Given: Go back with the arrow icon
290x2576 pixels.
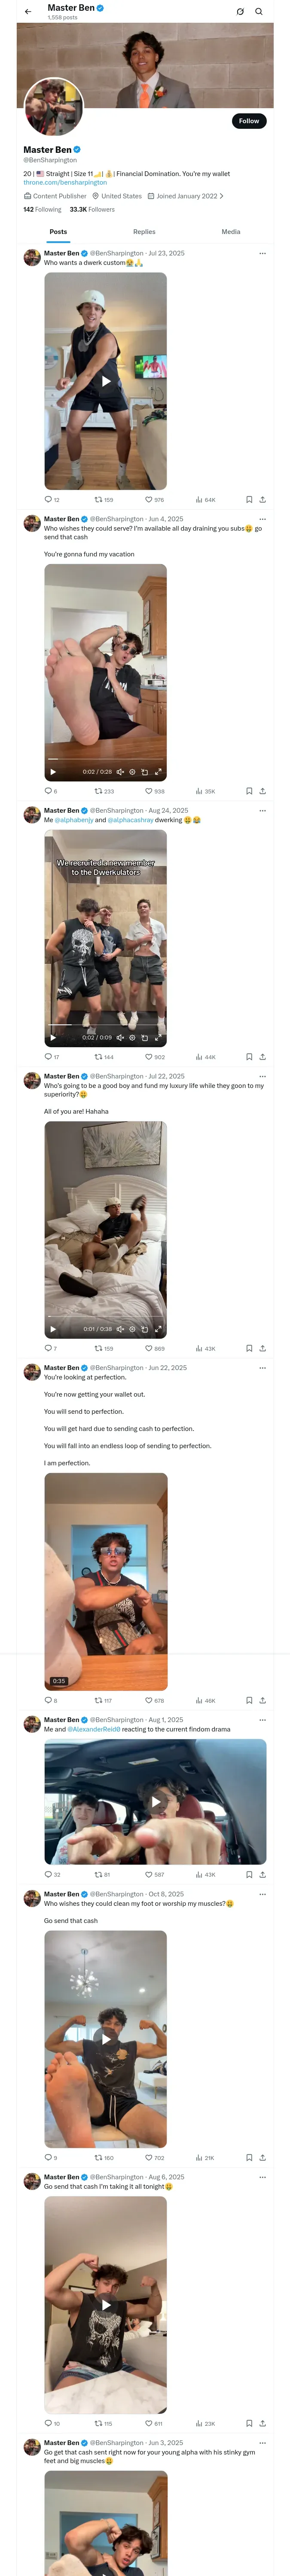Looking at the screenshot, I should coord(28,12).
